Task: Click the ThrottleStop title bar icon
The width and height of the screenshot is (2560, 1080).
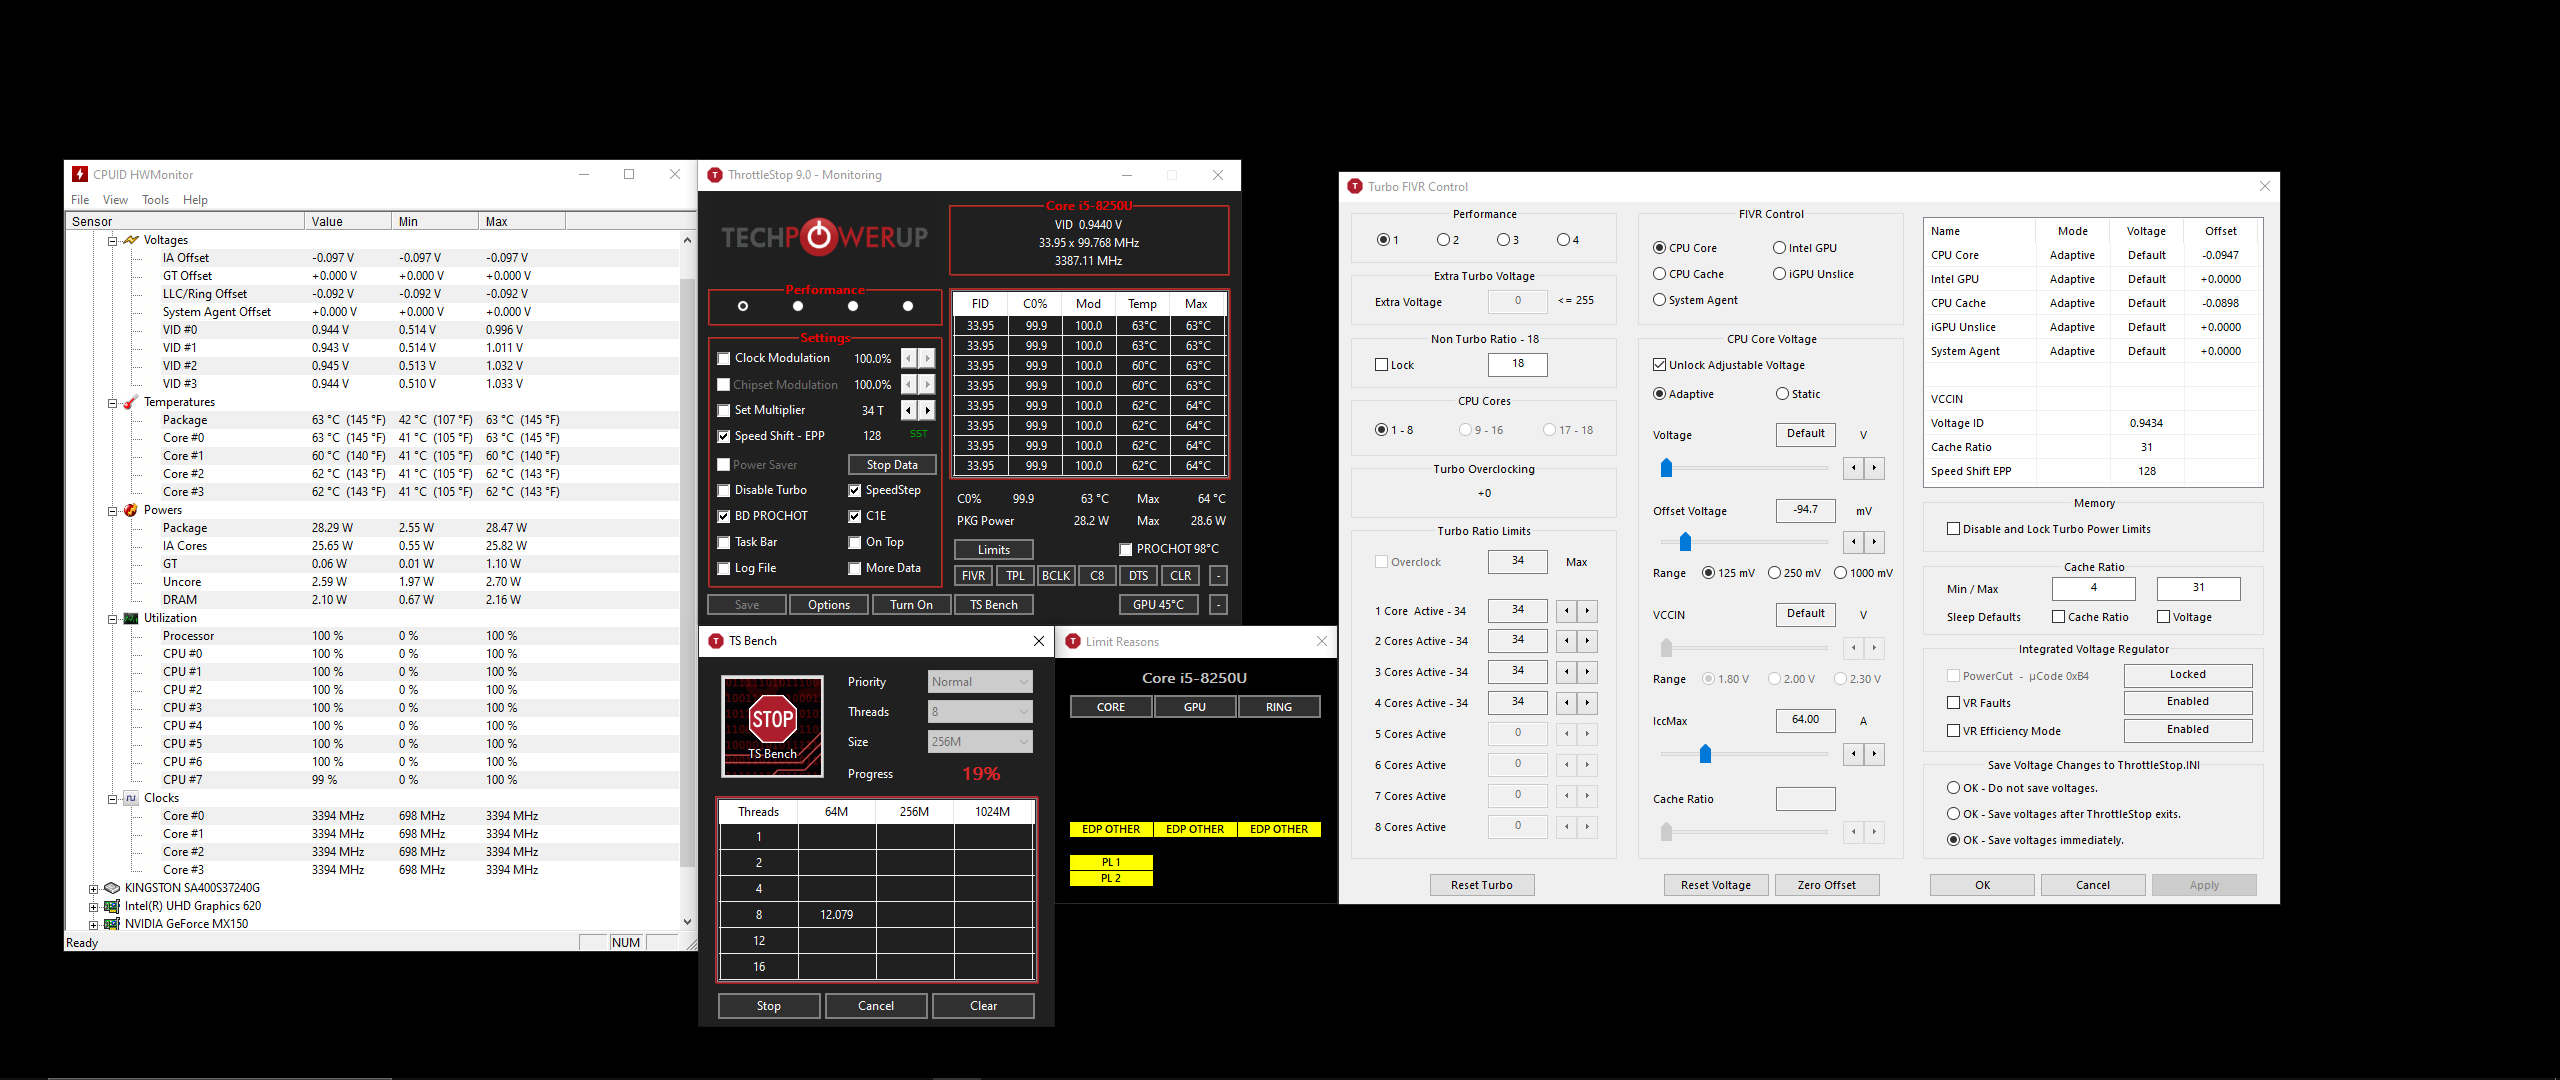Action: coord(715,175)
